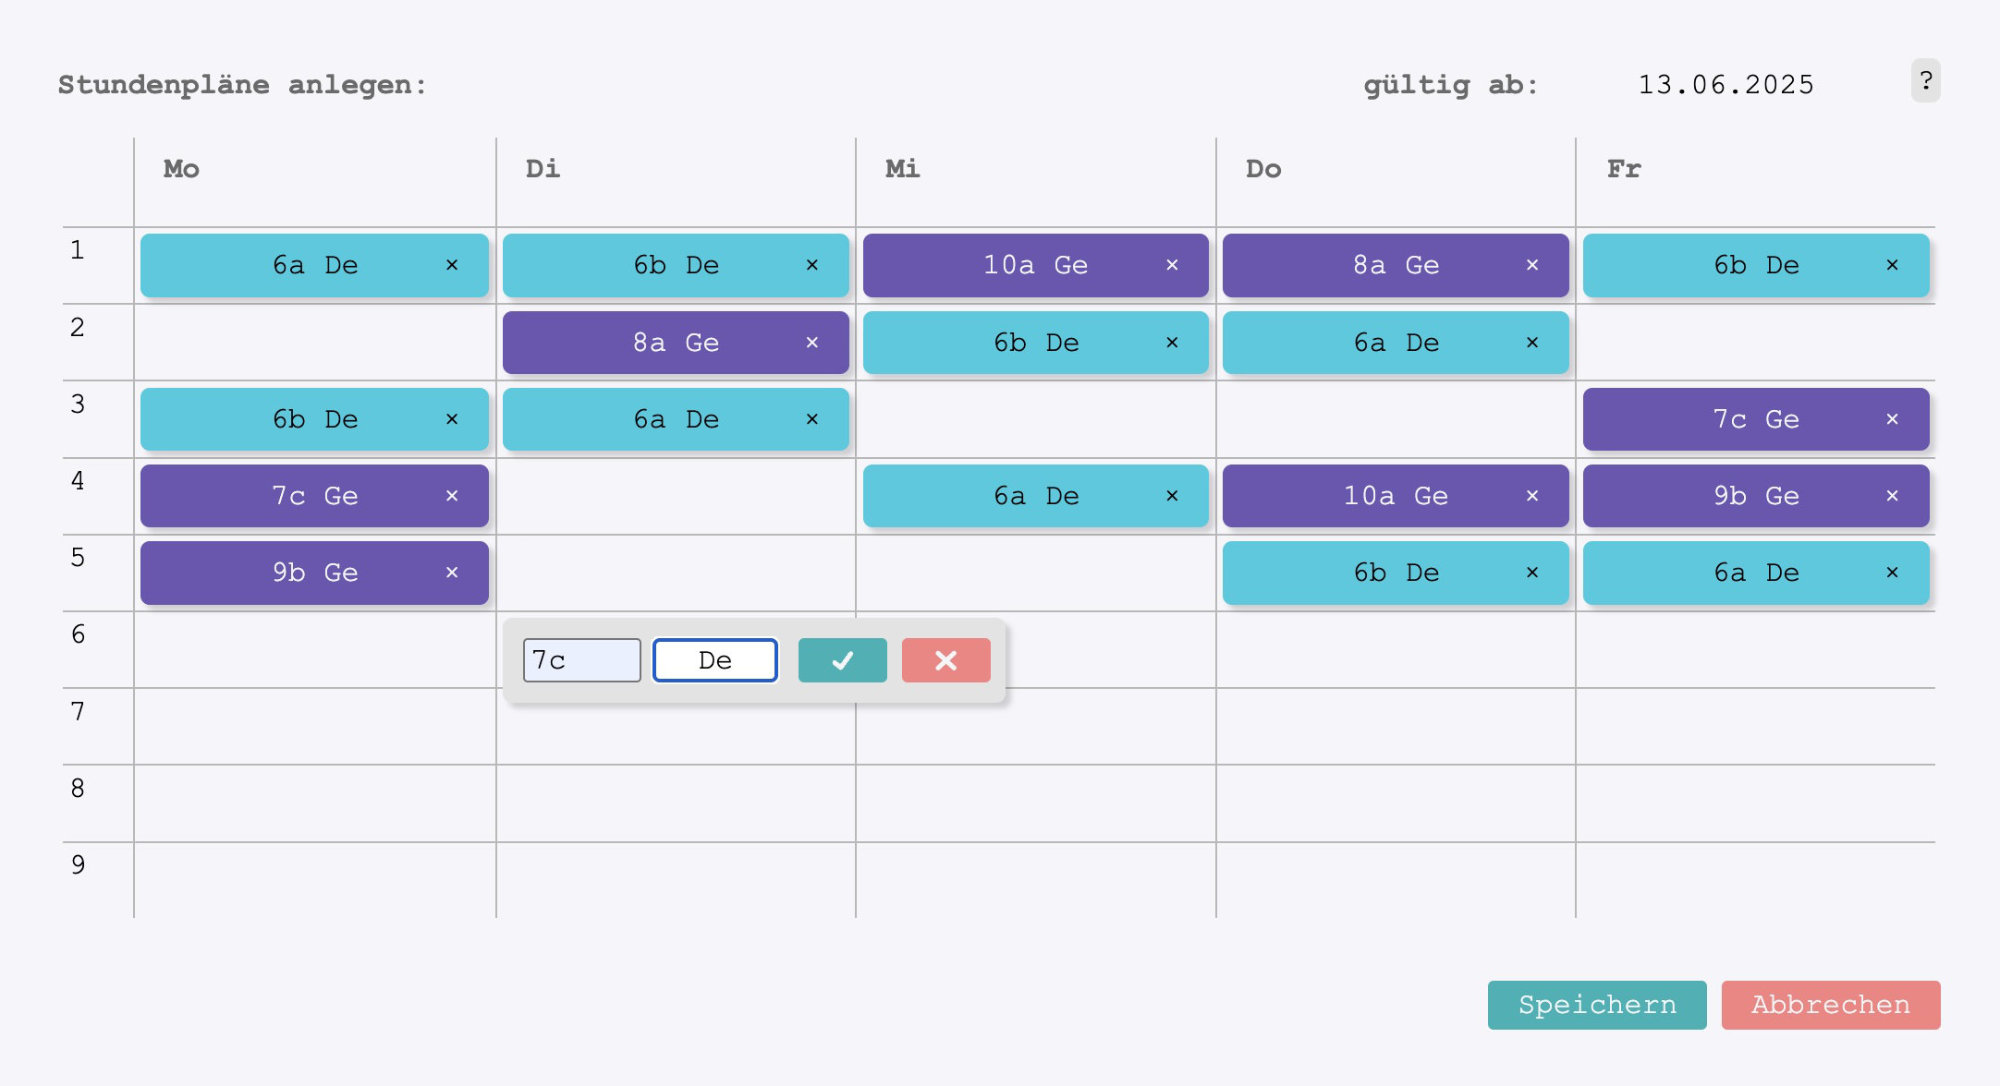Cancel the new entry with red X
This screenshot has height=1086, width=2000.
945,660
